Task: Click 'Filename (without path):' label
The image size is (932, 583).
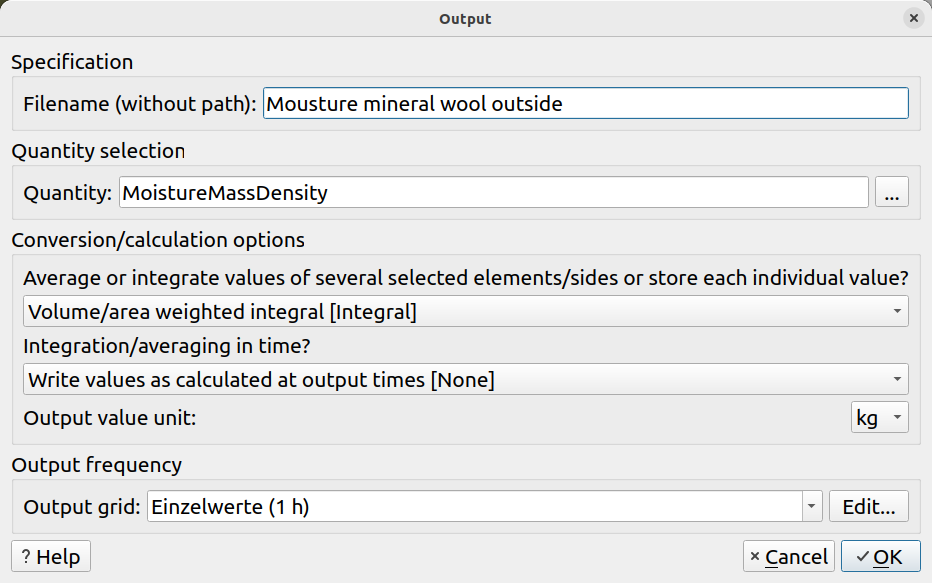Action: pos(140,104)
